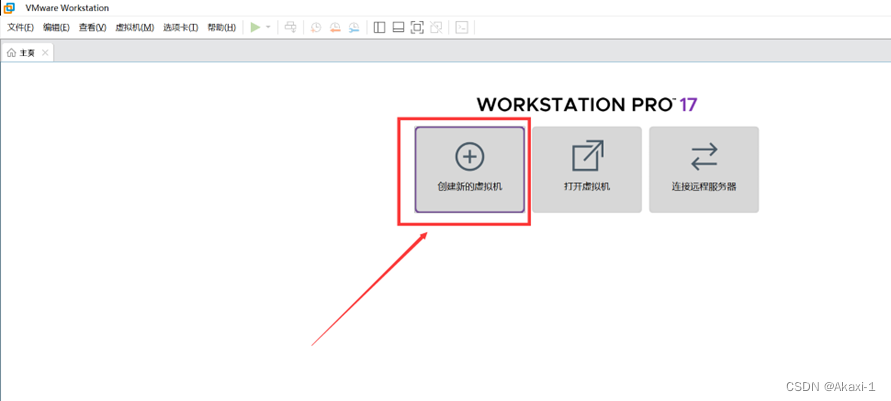891x401 pixels.
Task: Click the 创建新的虚拟机 button
Action: click(x=469, y=169)
